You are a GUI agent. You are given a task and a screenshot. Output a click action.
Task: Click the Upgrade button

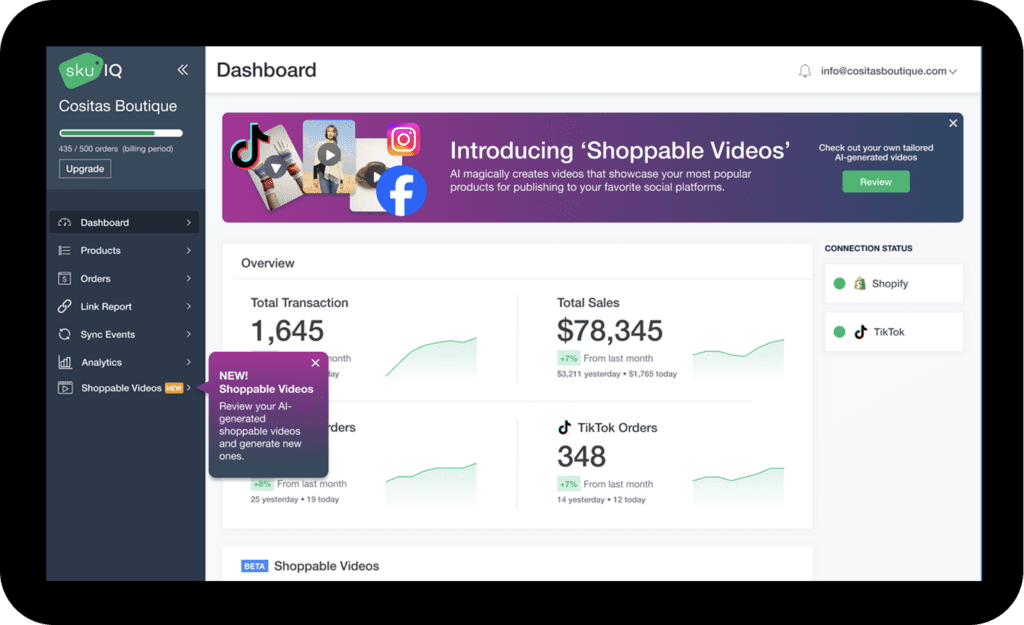pos(85,169)
